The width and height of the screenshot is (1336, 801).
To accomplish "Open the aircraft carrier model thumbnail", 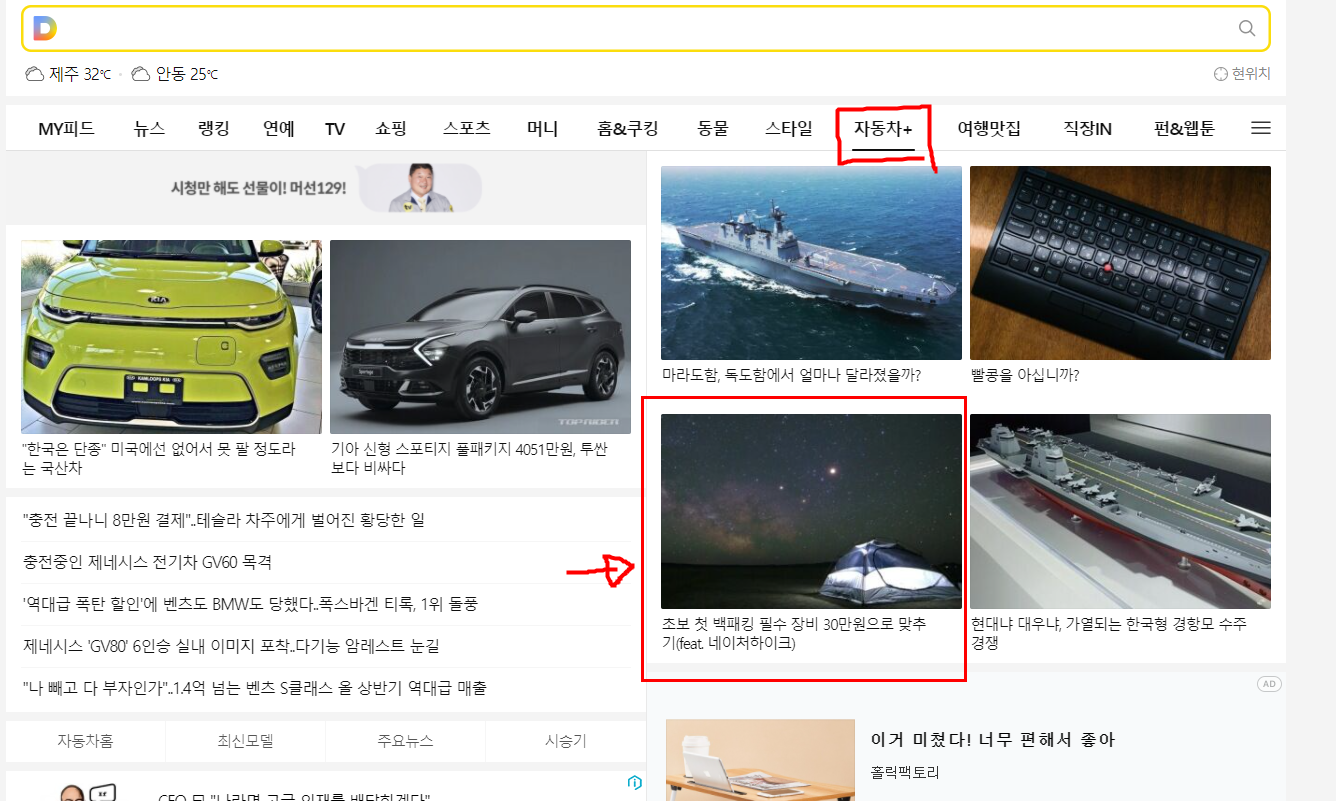I will 1120,511.
